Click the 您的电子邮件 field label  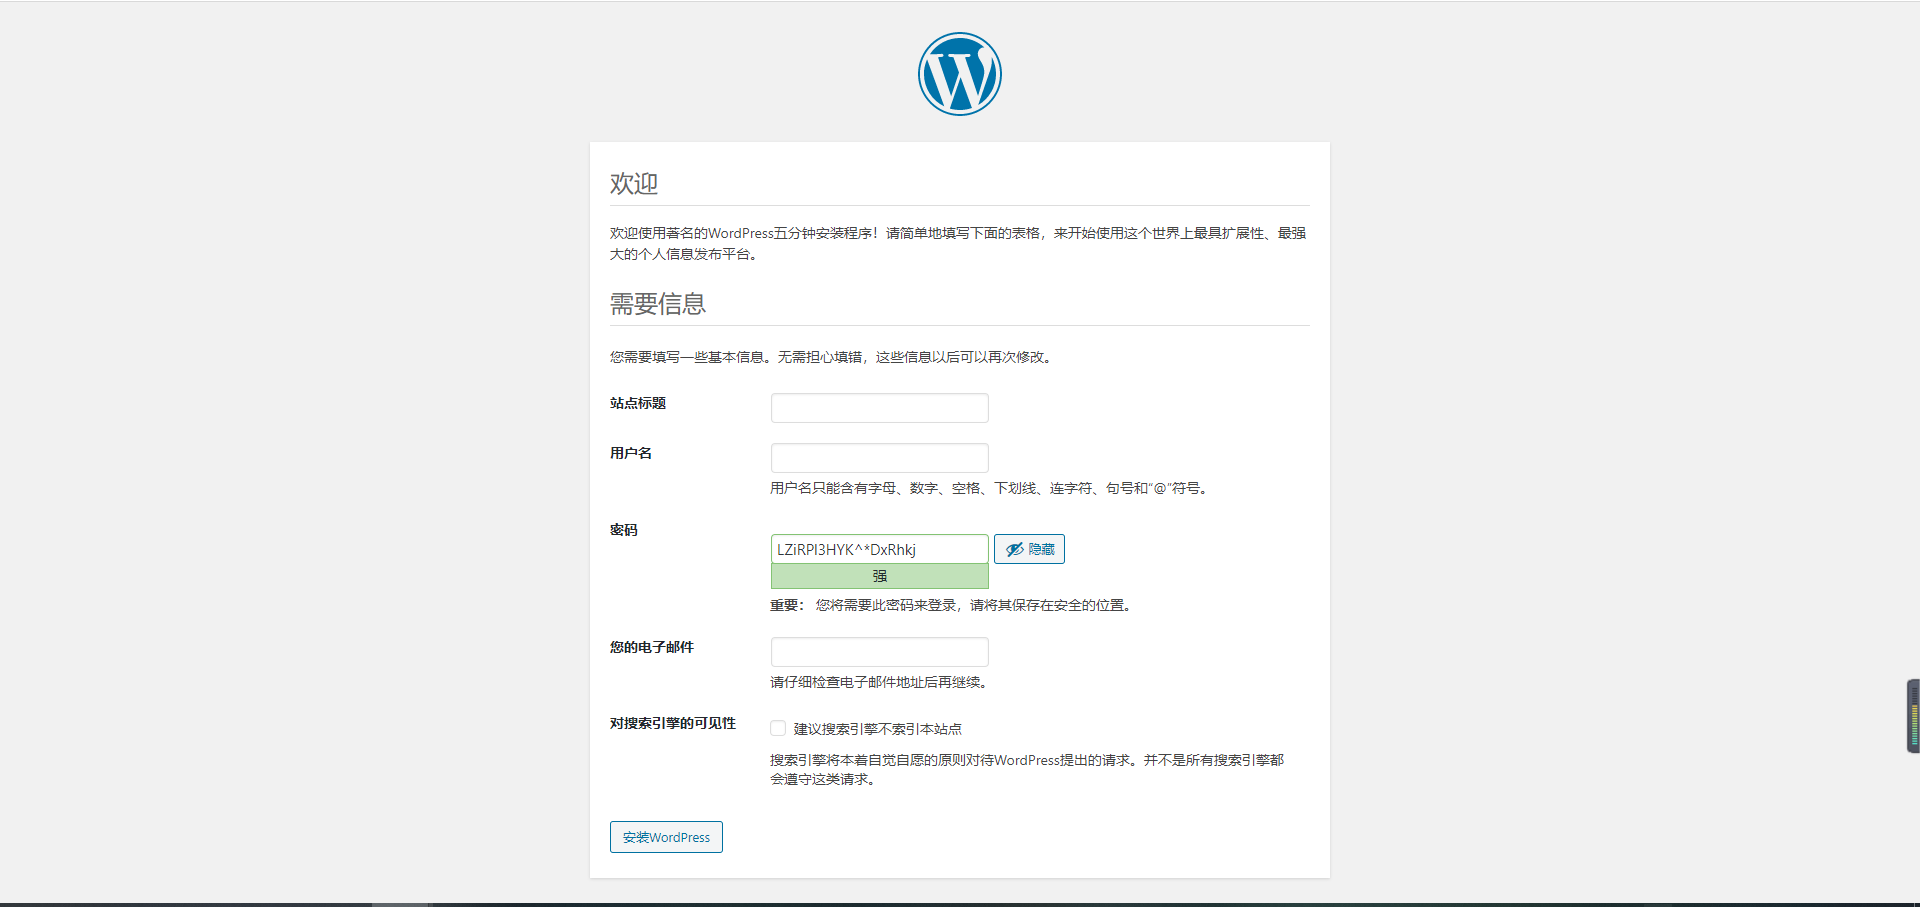pos(652,647)
